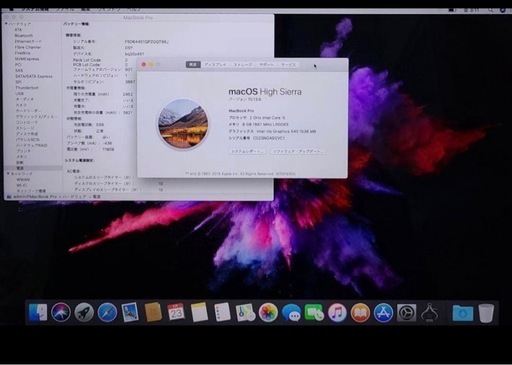The width and height of the screenshot is (512, 365).
Task: Open System Preferences gear icon
Action: pyautogui.click(x=406, y=312)
